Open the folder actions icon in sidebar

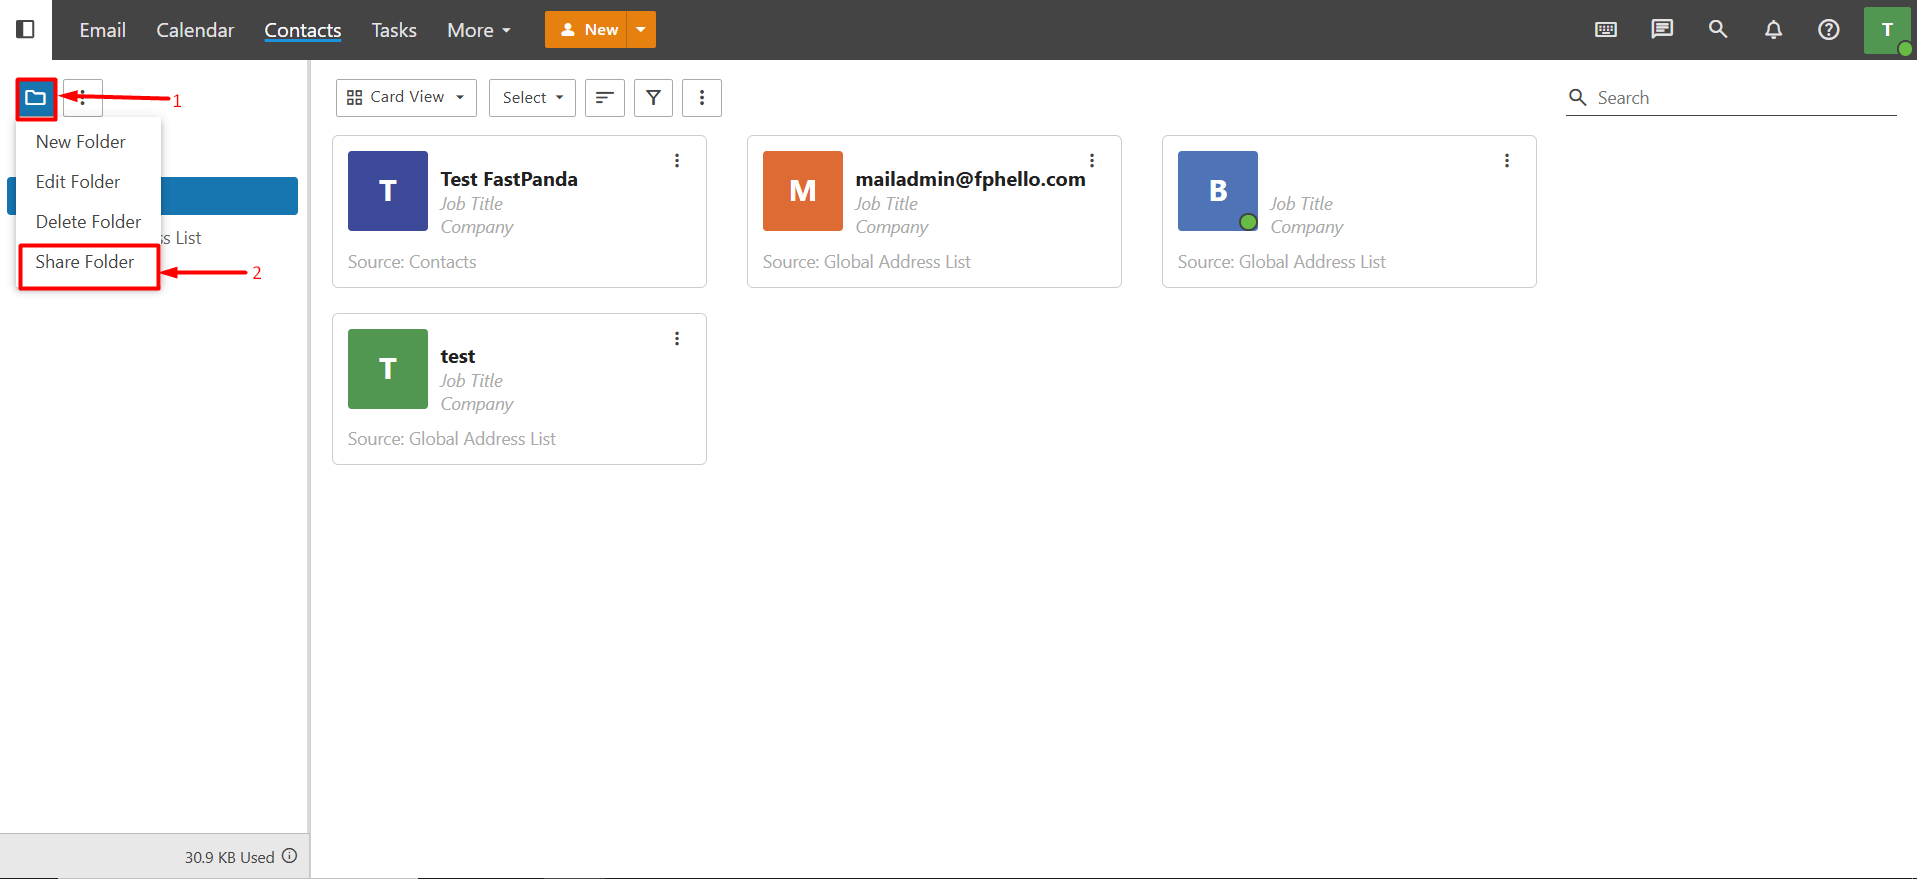(36, 98)
